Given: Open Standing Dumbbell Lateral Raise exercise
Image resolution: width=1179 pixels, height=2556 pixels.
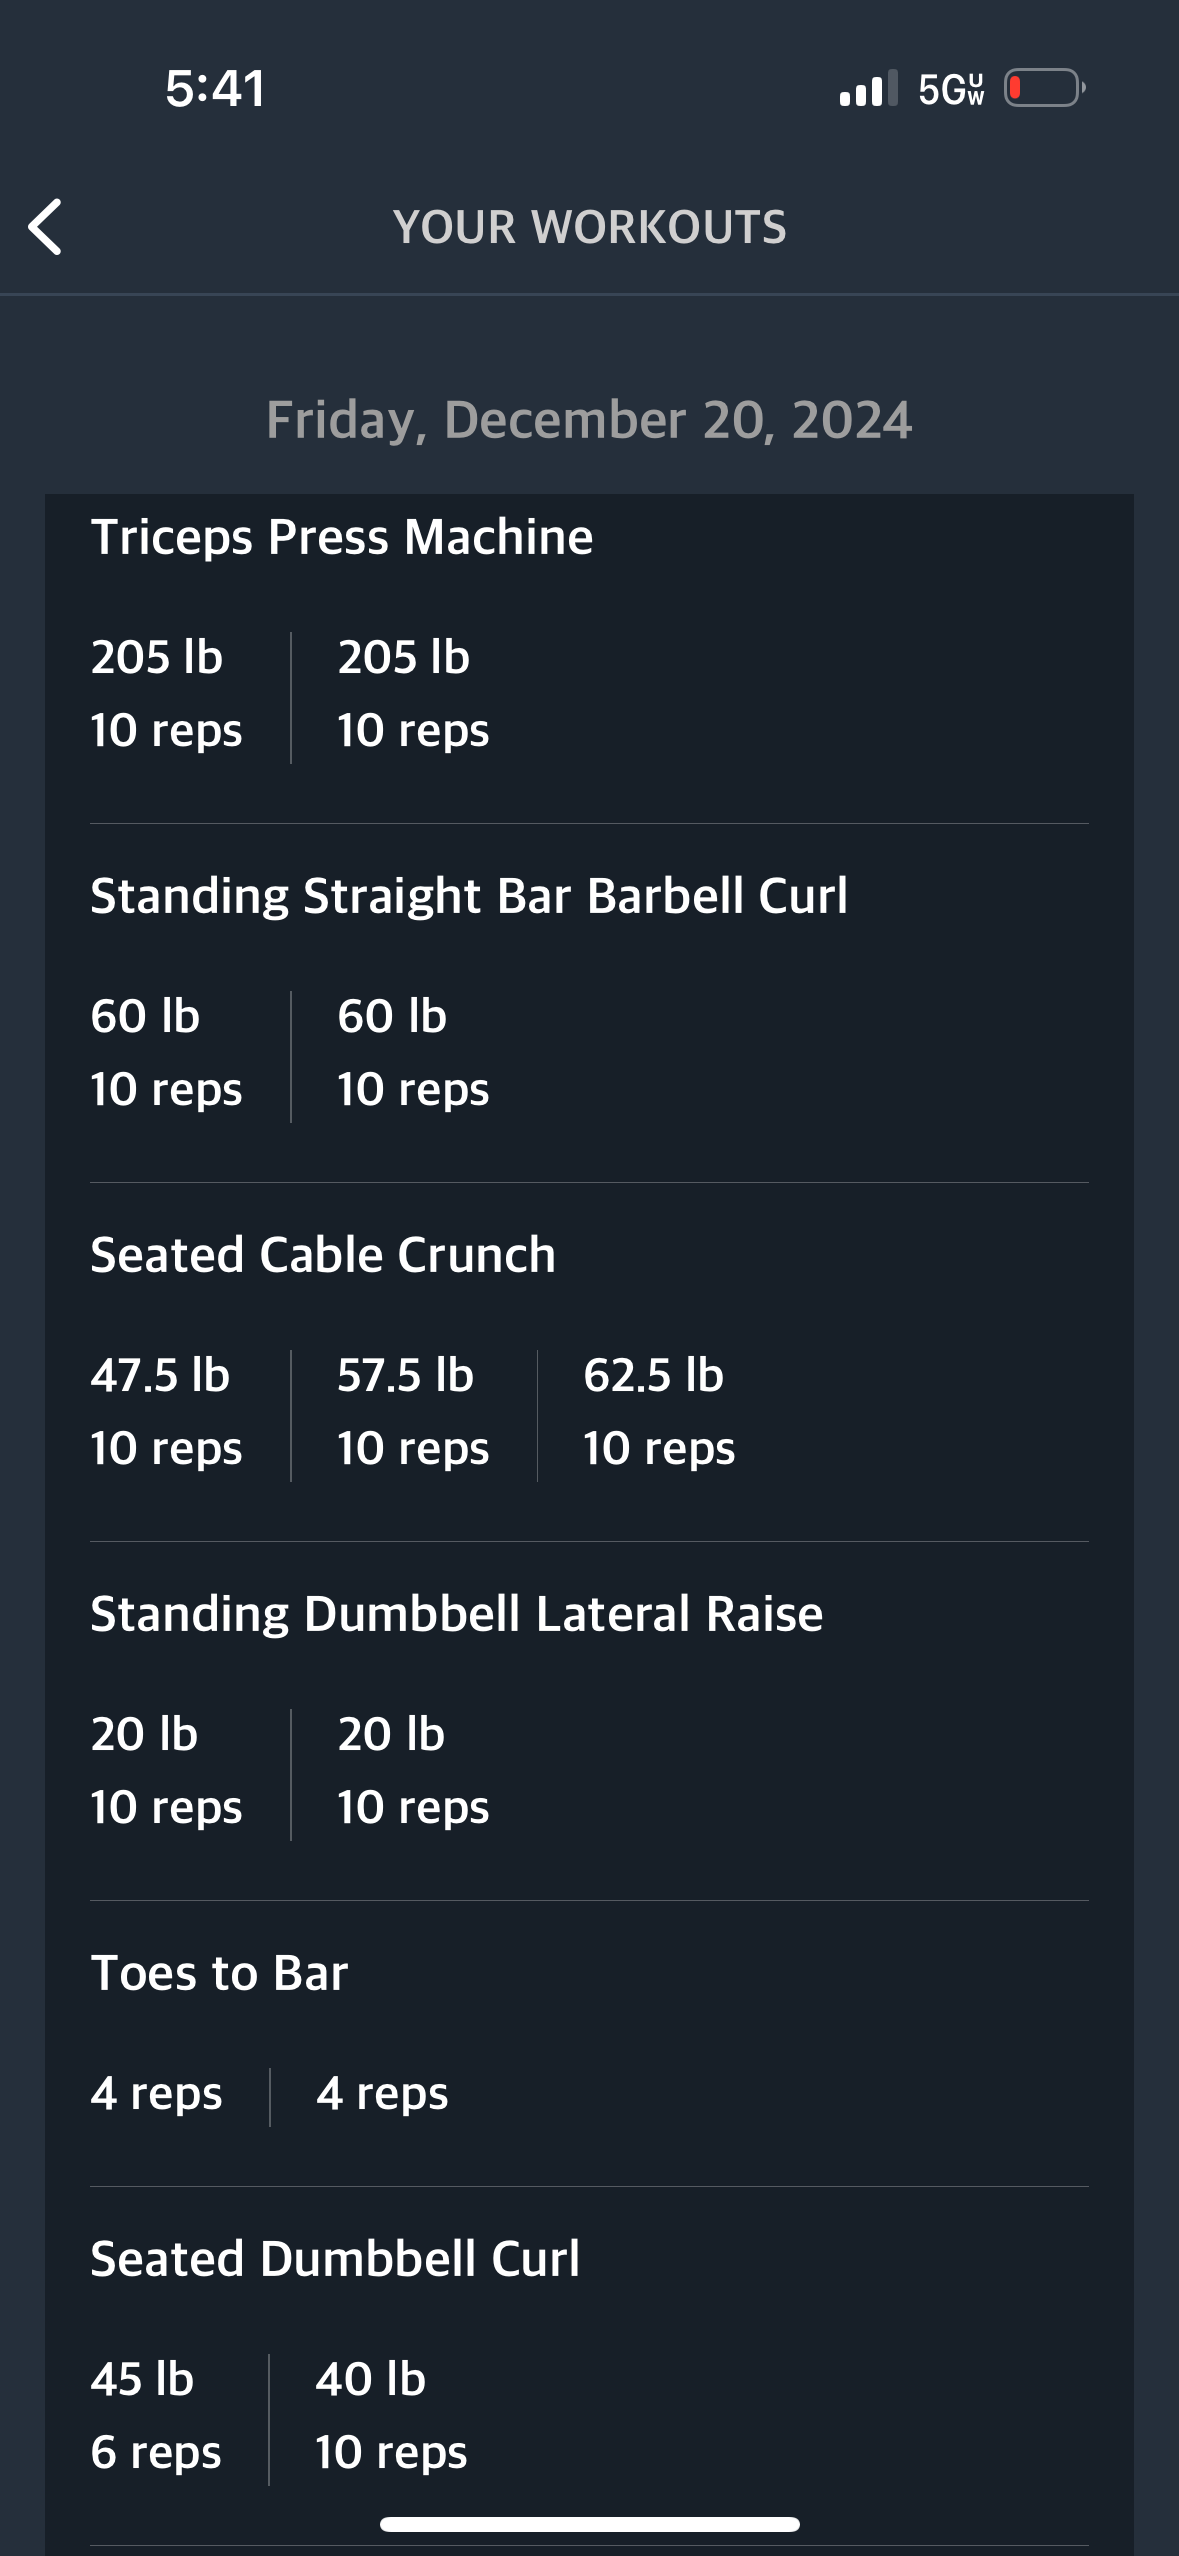Looking at the screenshot, I should point(456,1614).
